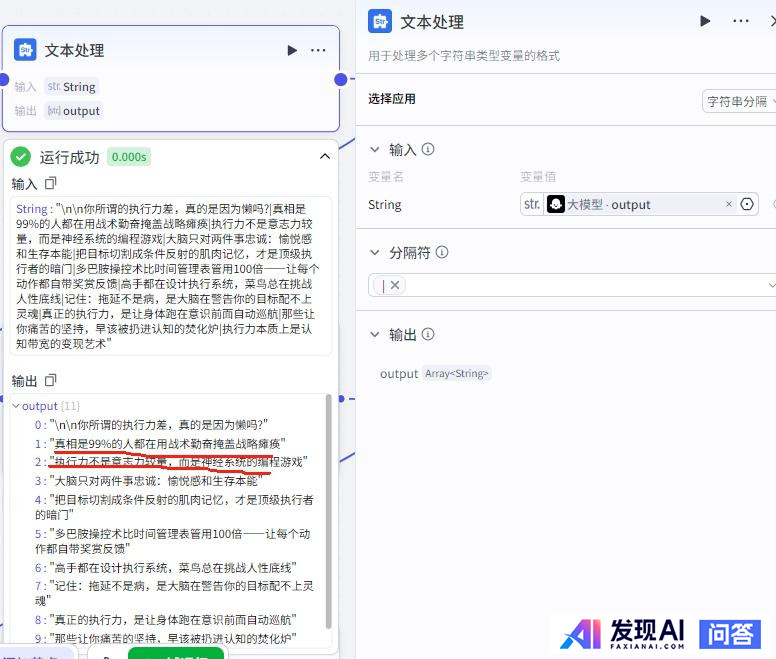Open the more options menu on the canvas node card

(318, 50)
